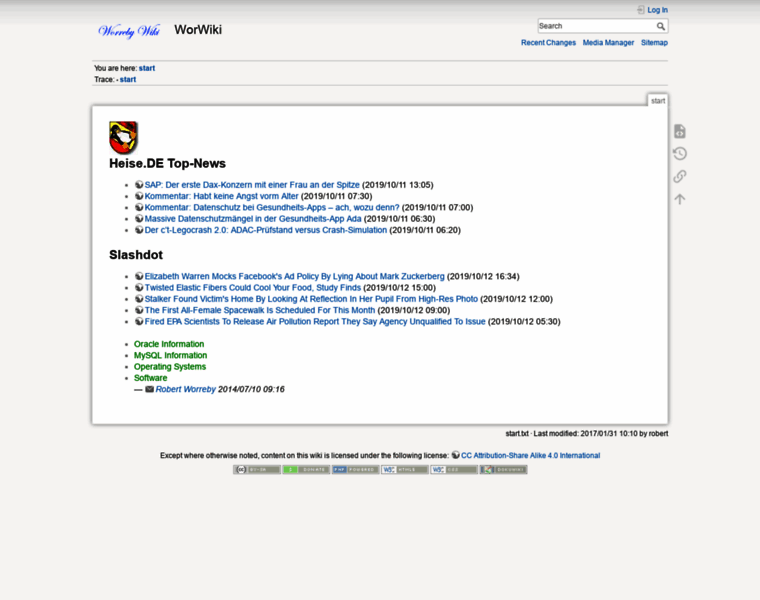Click the 'start.txt · Last modified' footer text
The width and height of the screenshot is (760, 600).
(586, 434)
